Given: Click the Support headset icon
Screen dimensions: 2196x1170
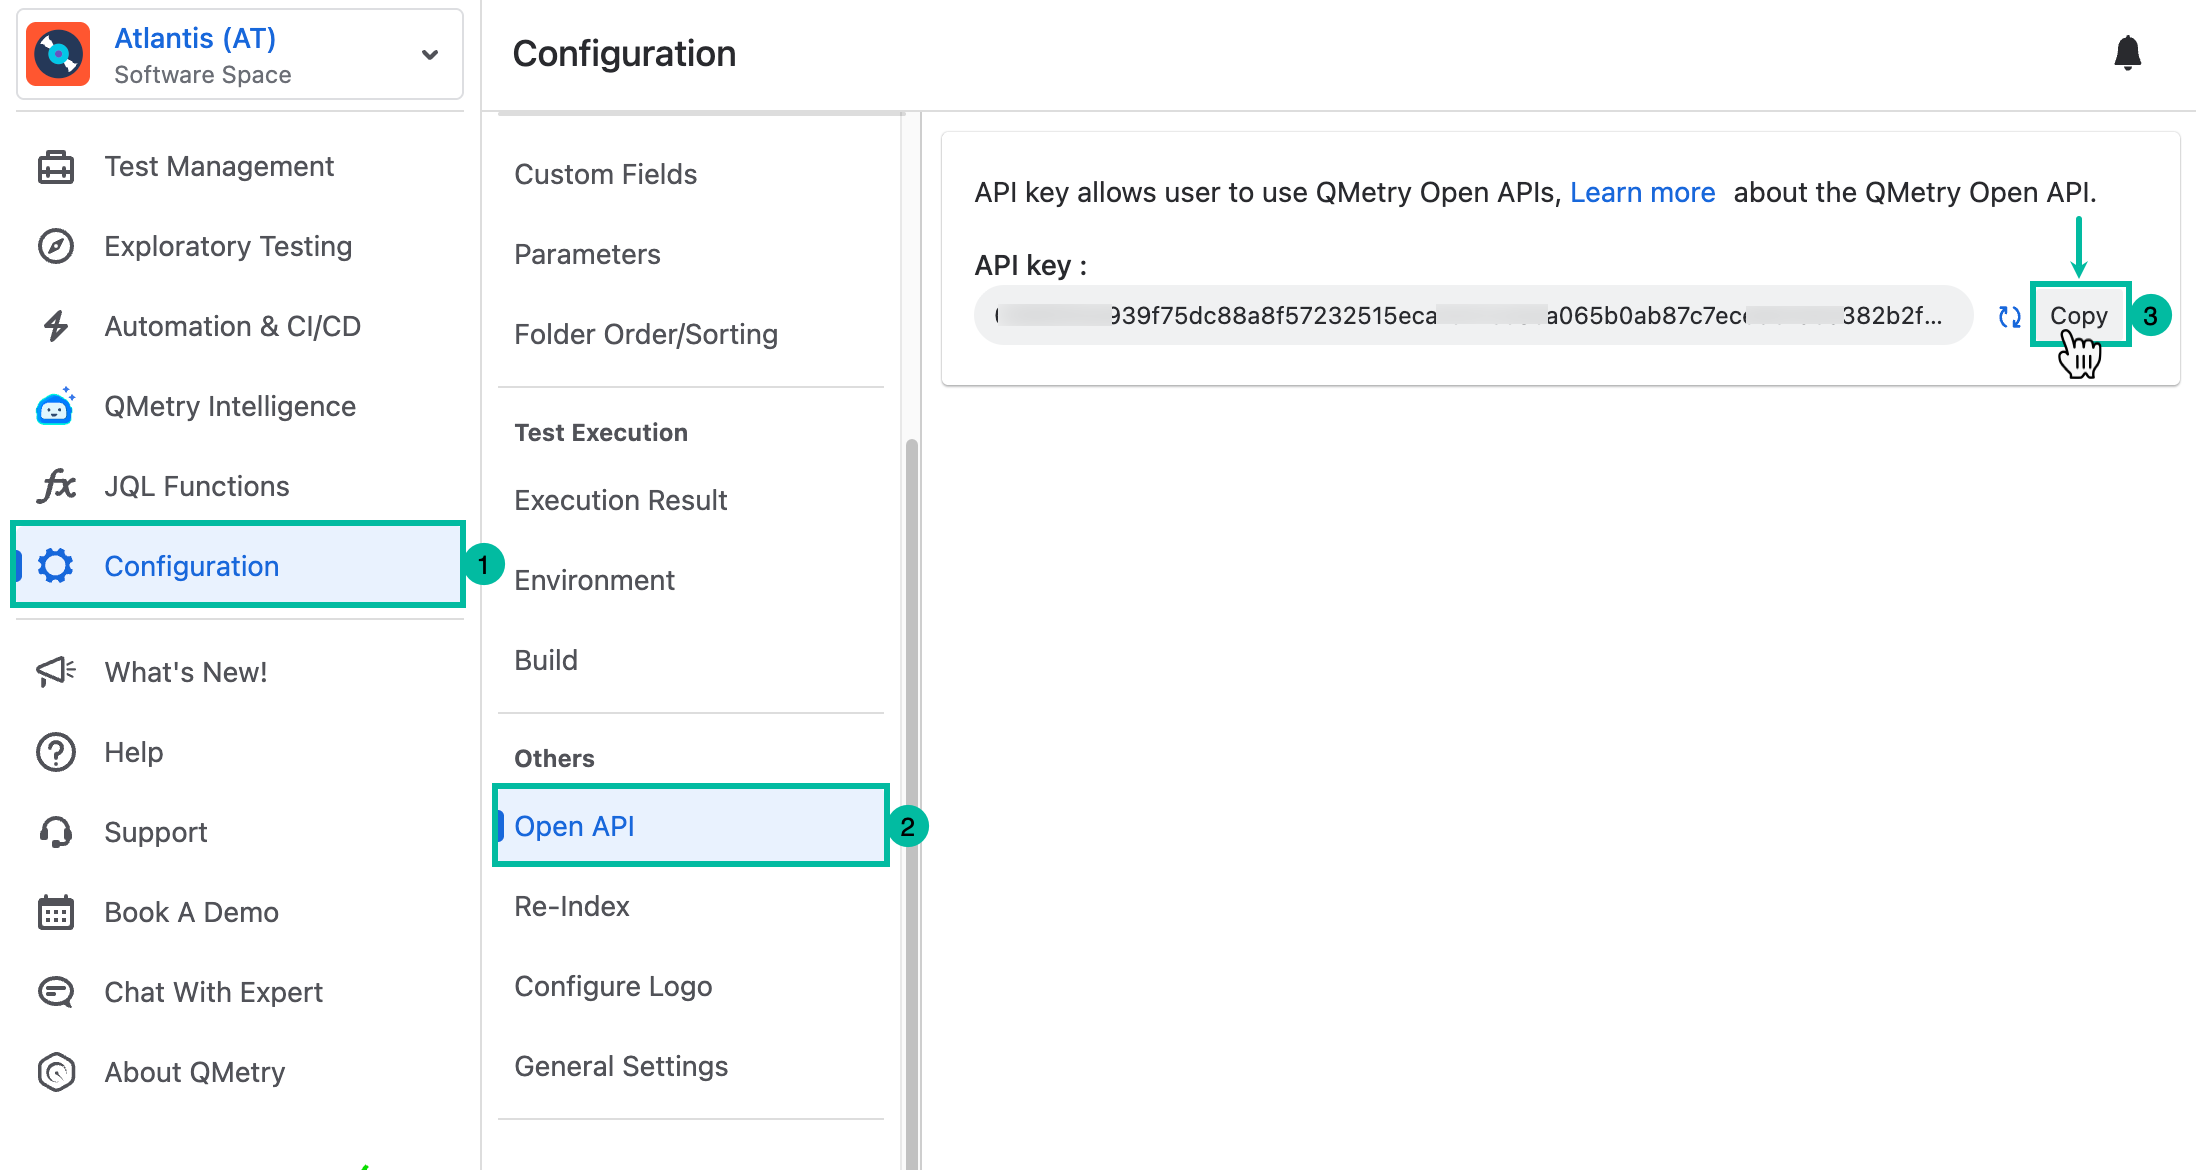Looking at the screenshot, I should 56,832.
